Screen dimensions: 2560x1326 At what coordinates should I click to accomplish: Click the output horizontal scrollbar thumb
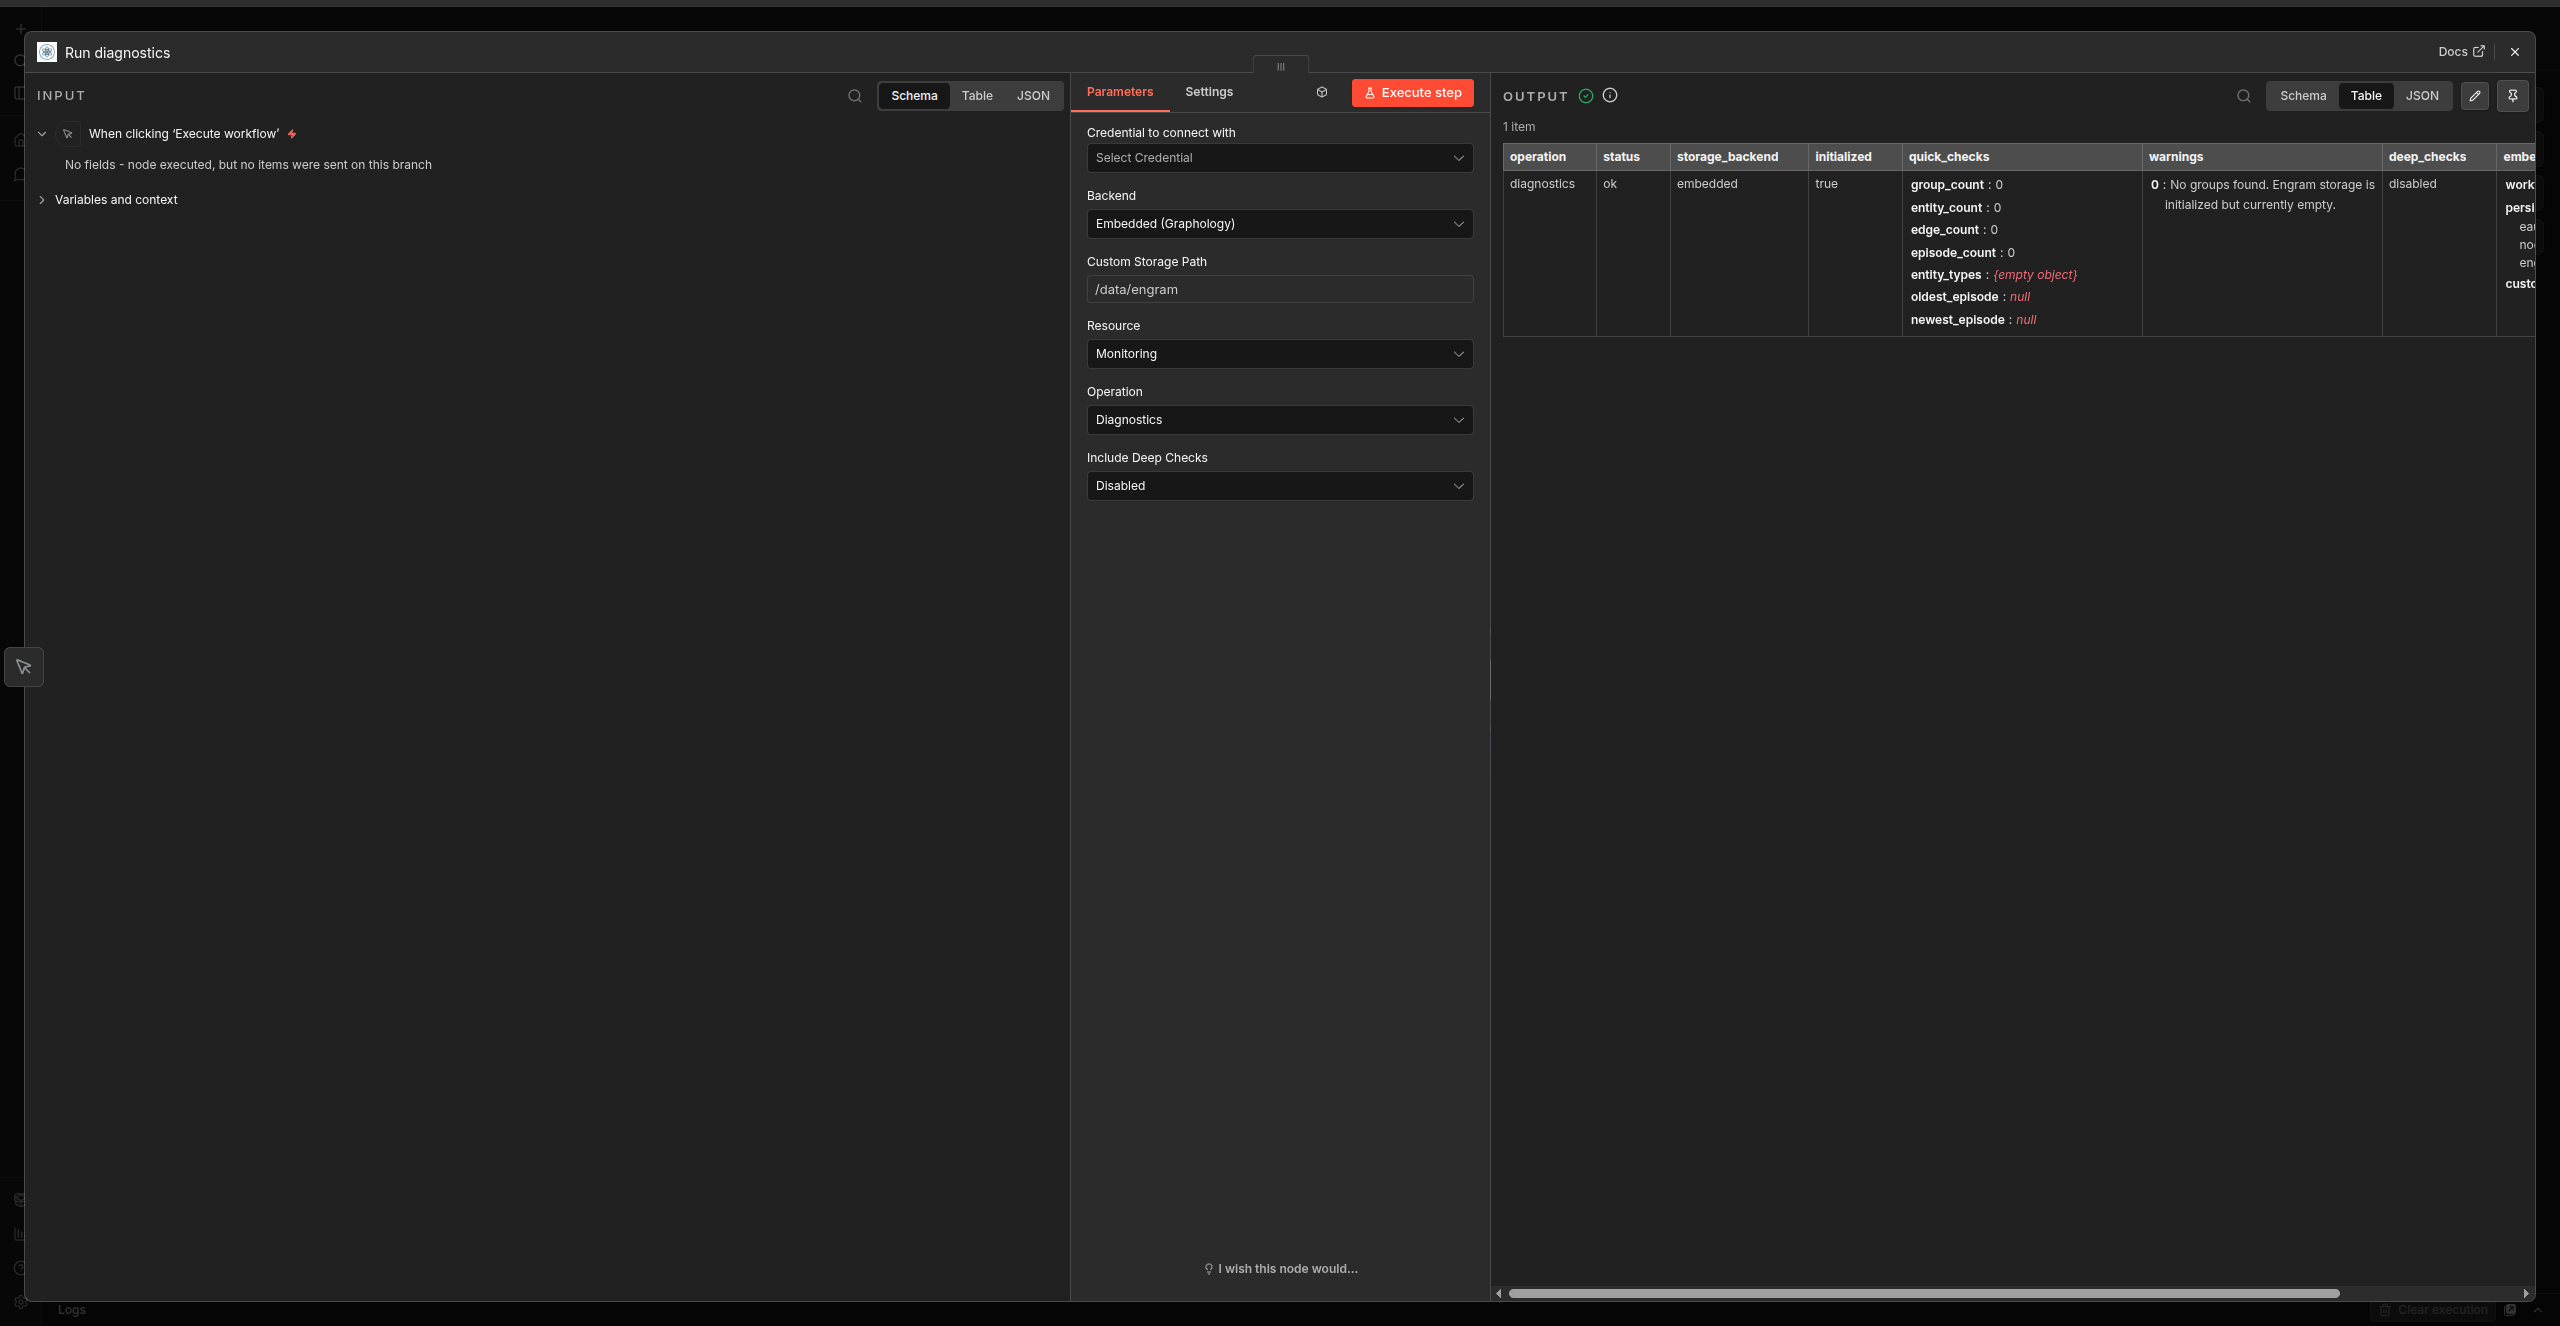click(x=1923, y=1293)
